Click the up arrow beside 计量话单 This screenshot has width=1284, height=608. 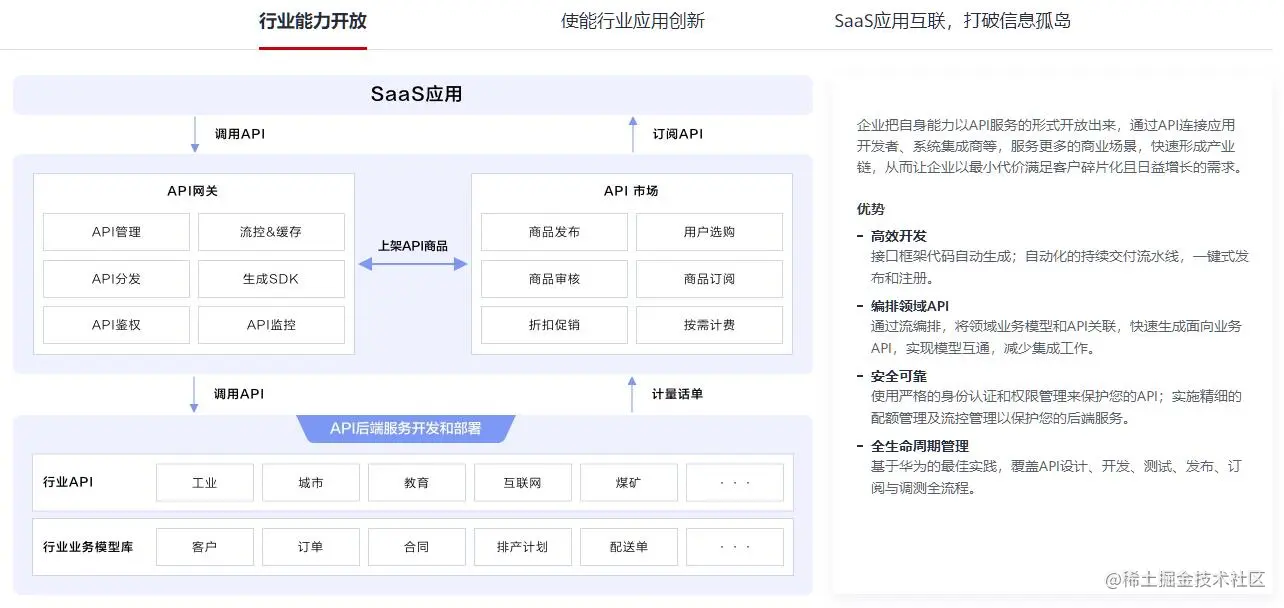tap(632, 394)
